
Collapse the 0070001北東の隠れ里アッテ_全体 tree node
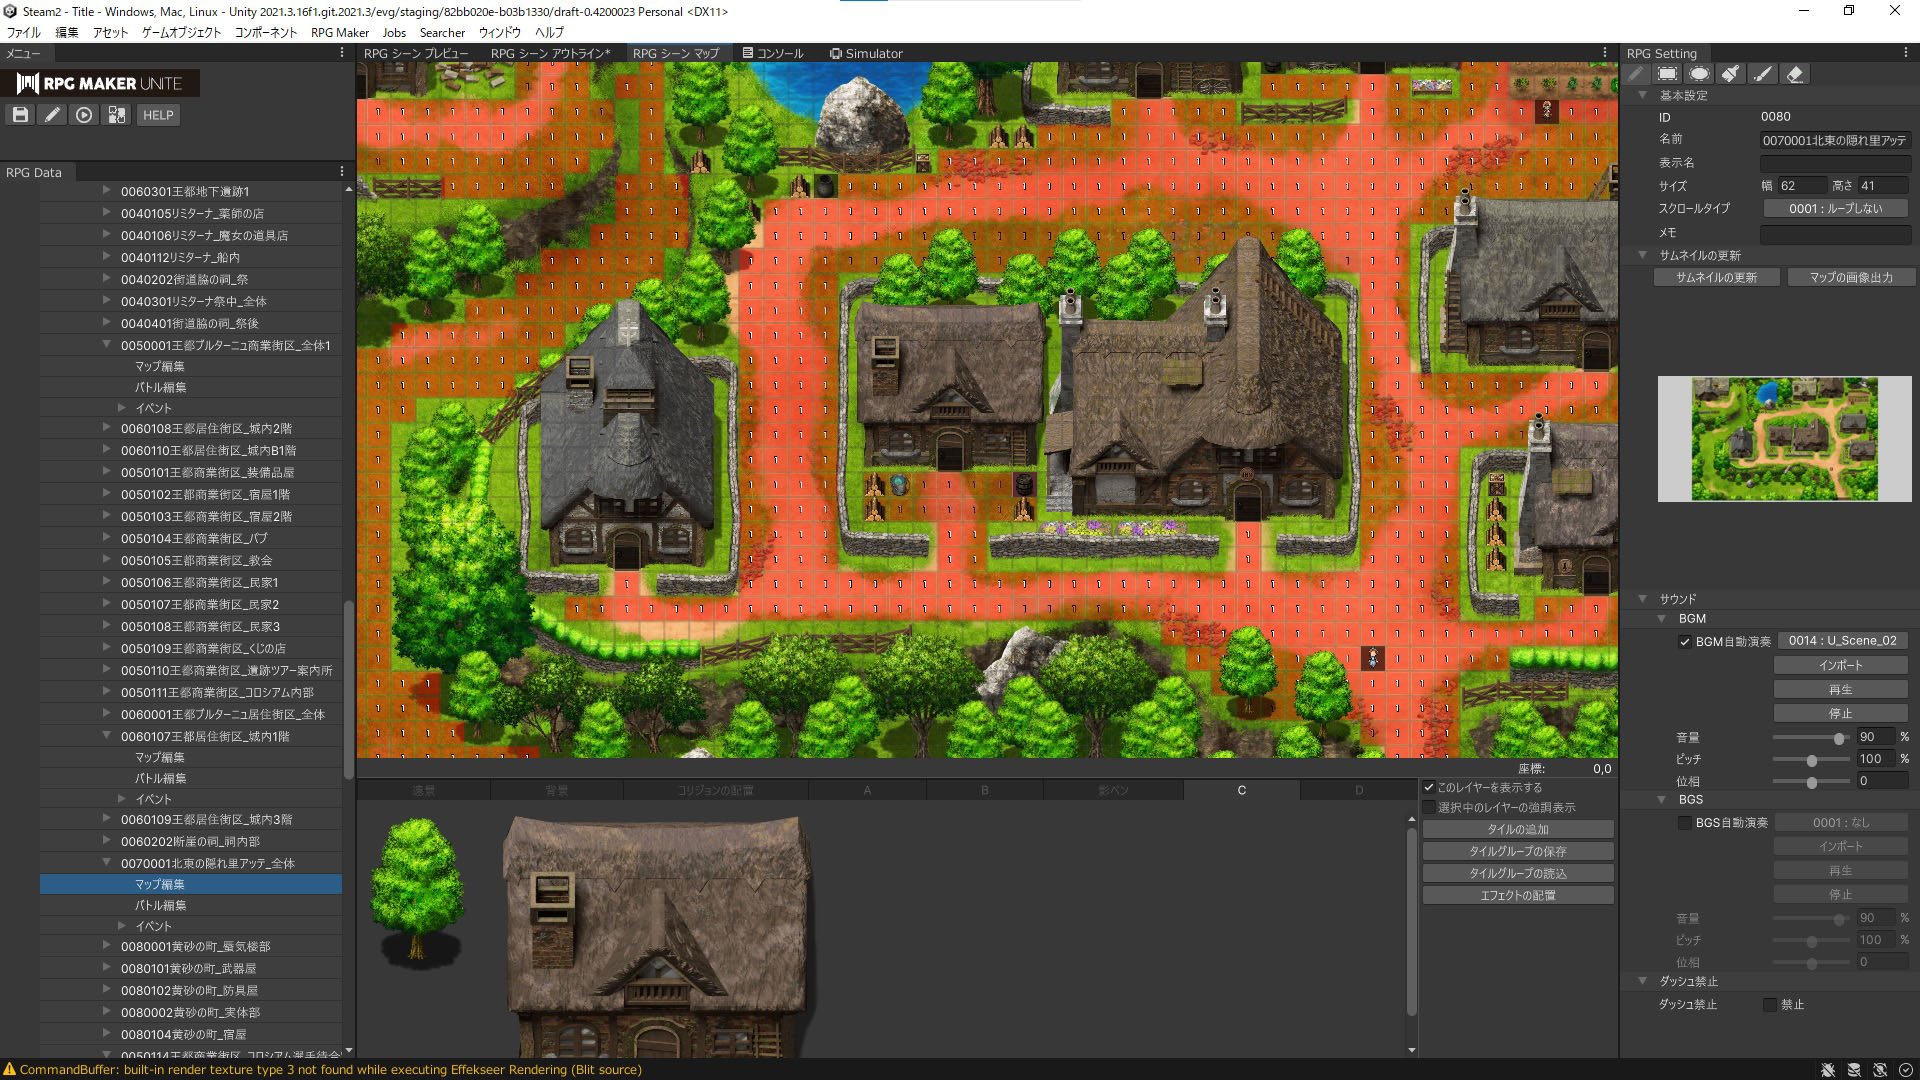[x=107, y=863]
